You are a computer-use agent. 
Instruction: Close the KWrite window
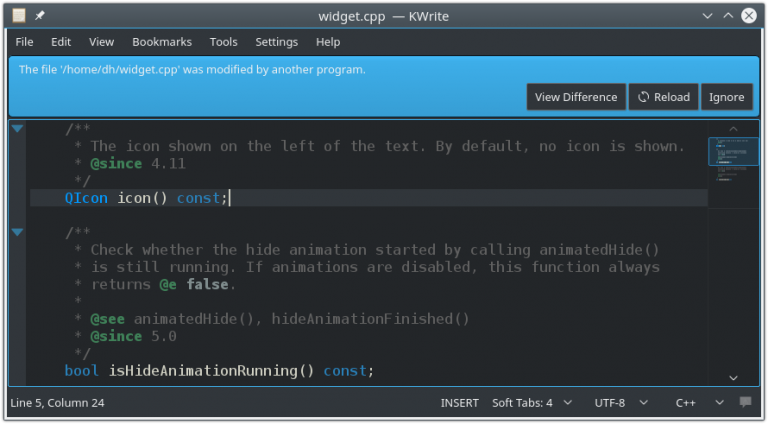click(x=750, y=16)
